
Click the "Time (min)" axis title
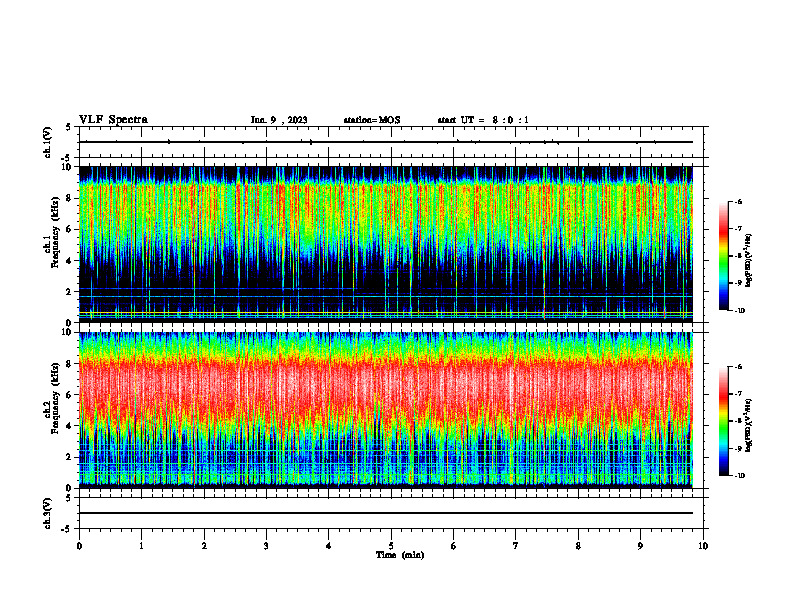pos(400,555)
